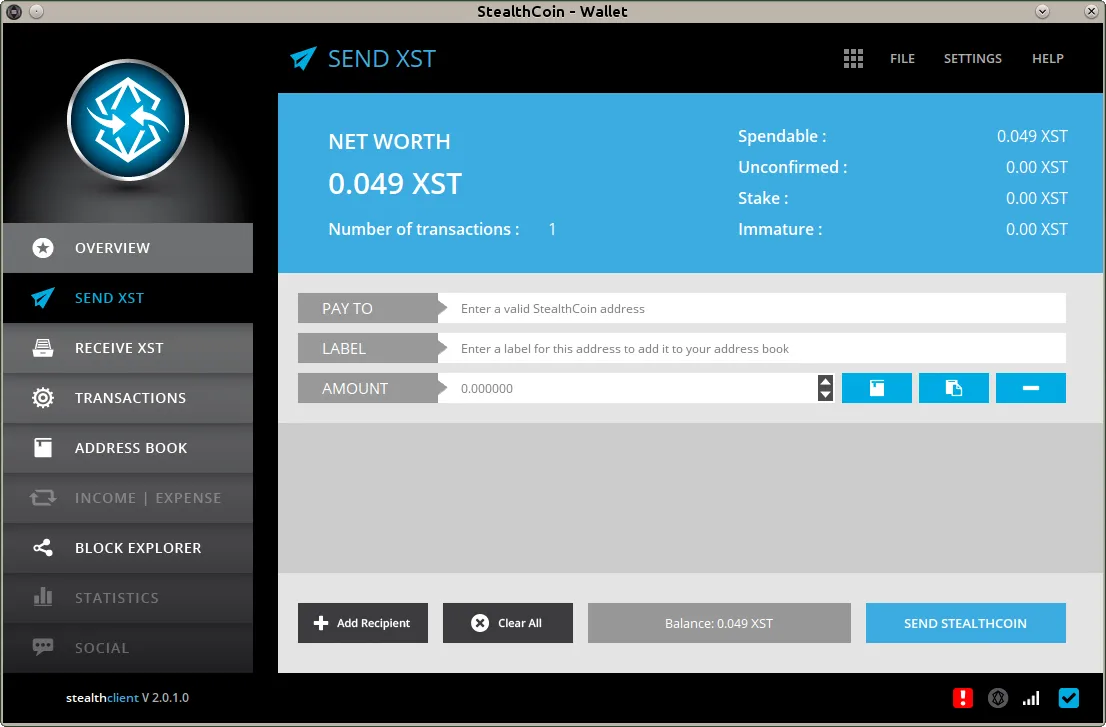
Task: Remove this recipient minus button
Action: [1031, 389]
